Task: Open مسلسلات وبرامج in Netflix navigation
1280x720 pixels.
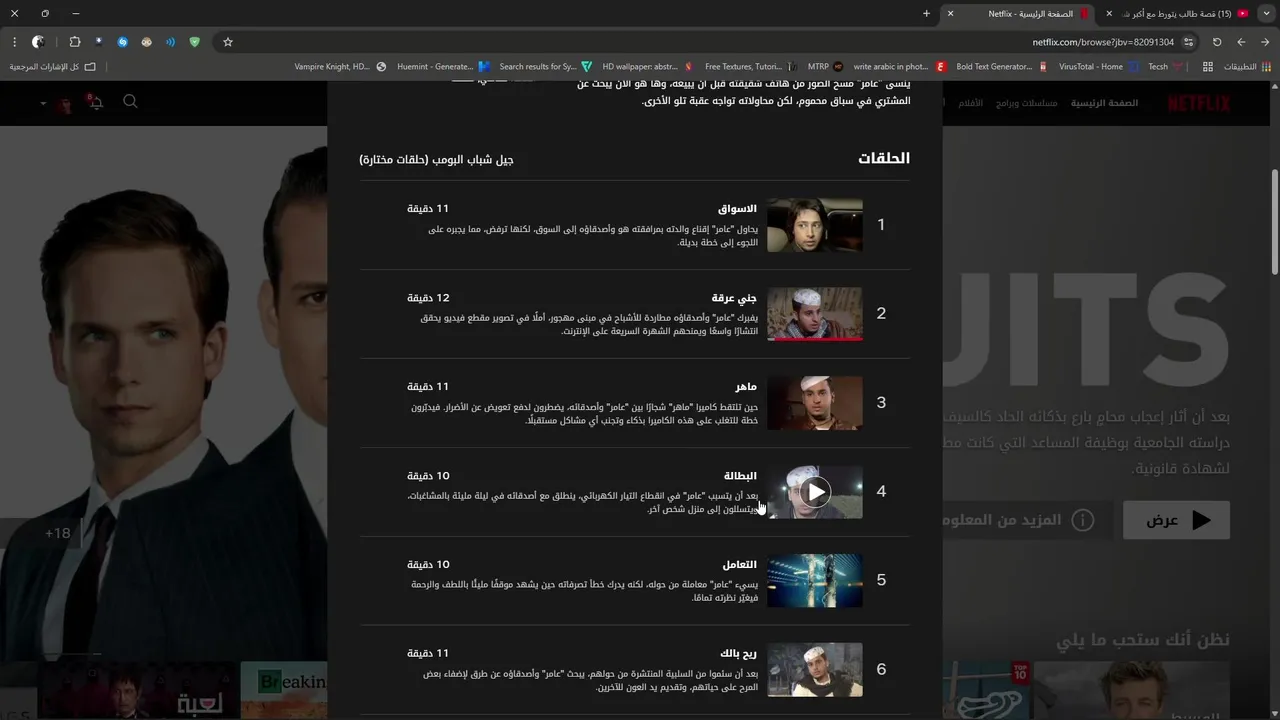Action: (x=1027, y=103)
